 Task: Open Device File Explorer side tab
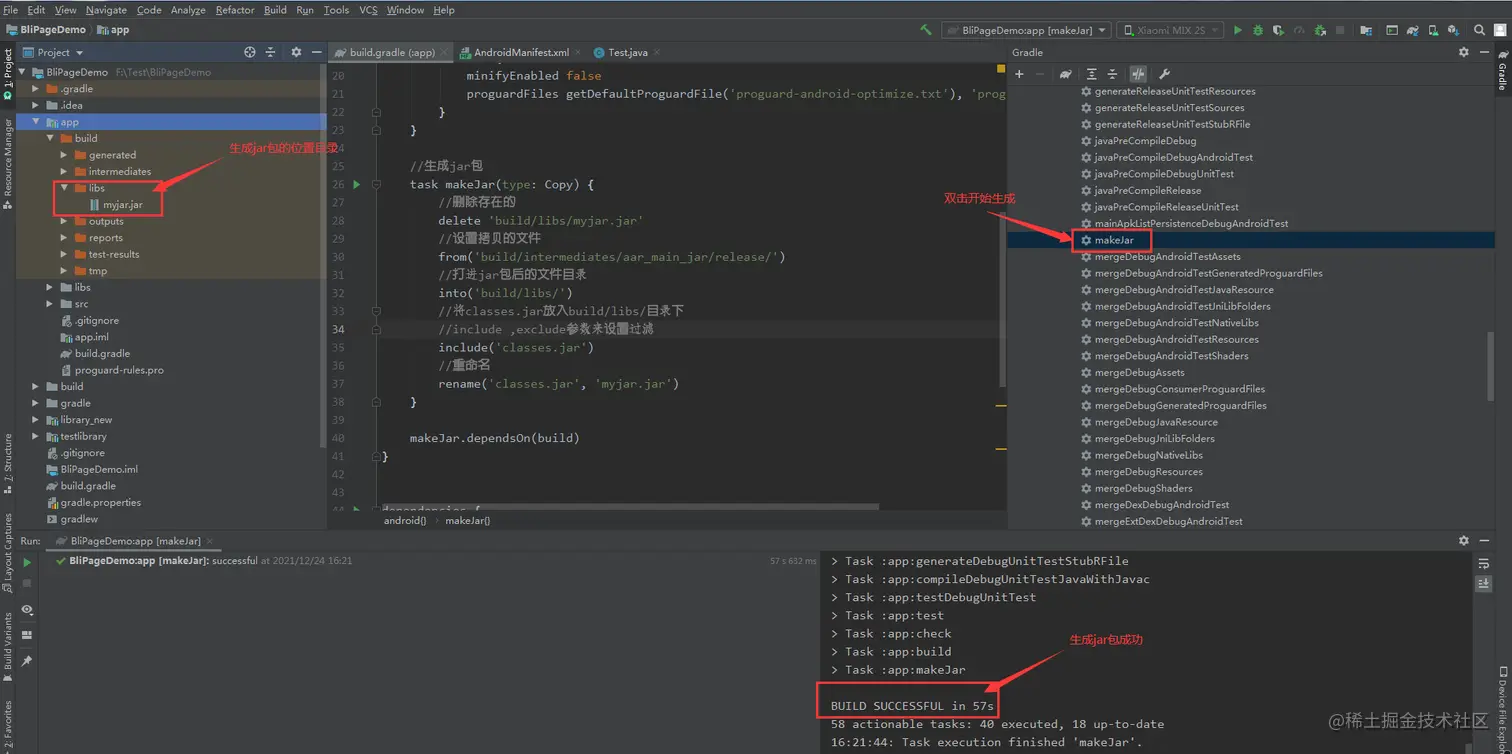point(1502,708)
